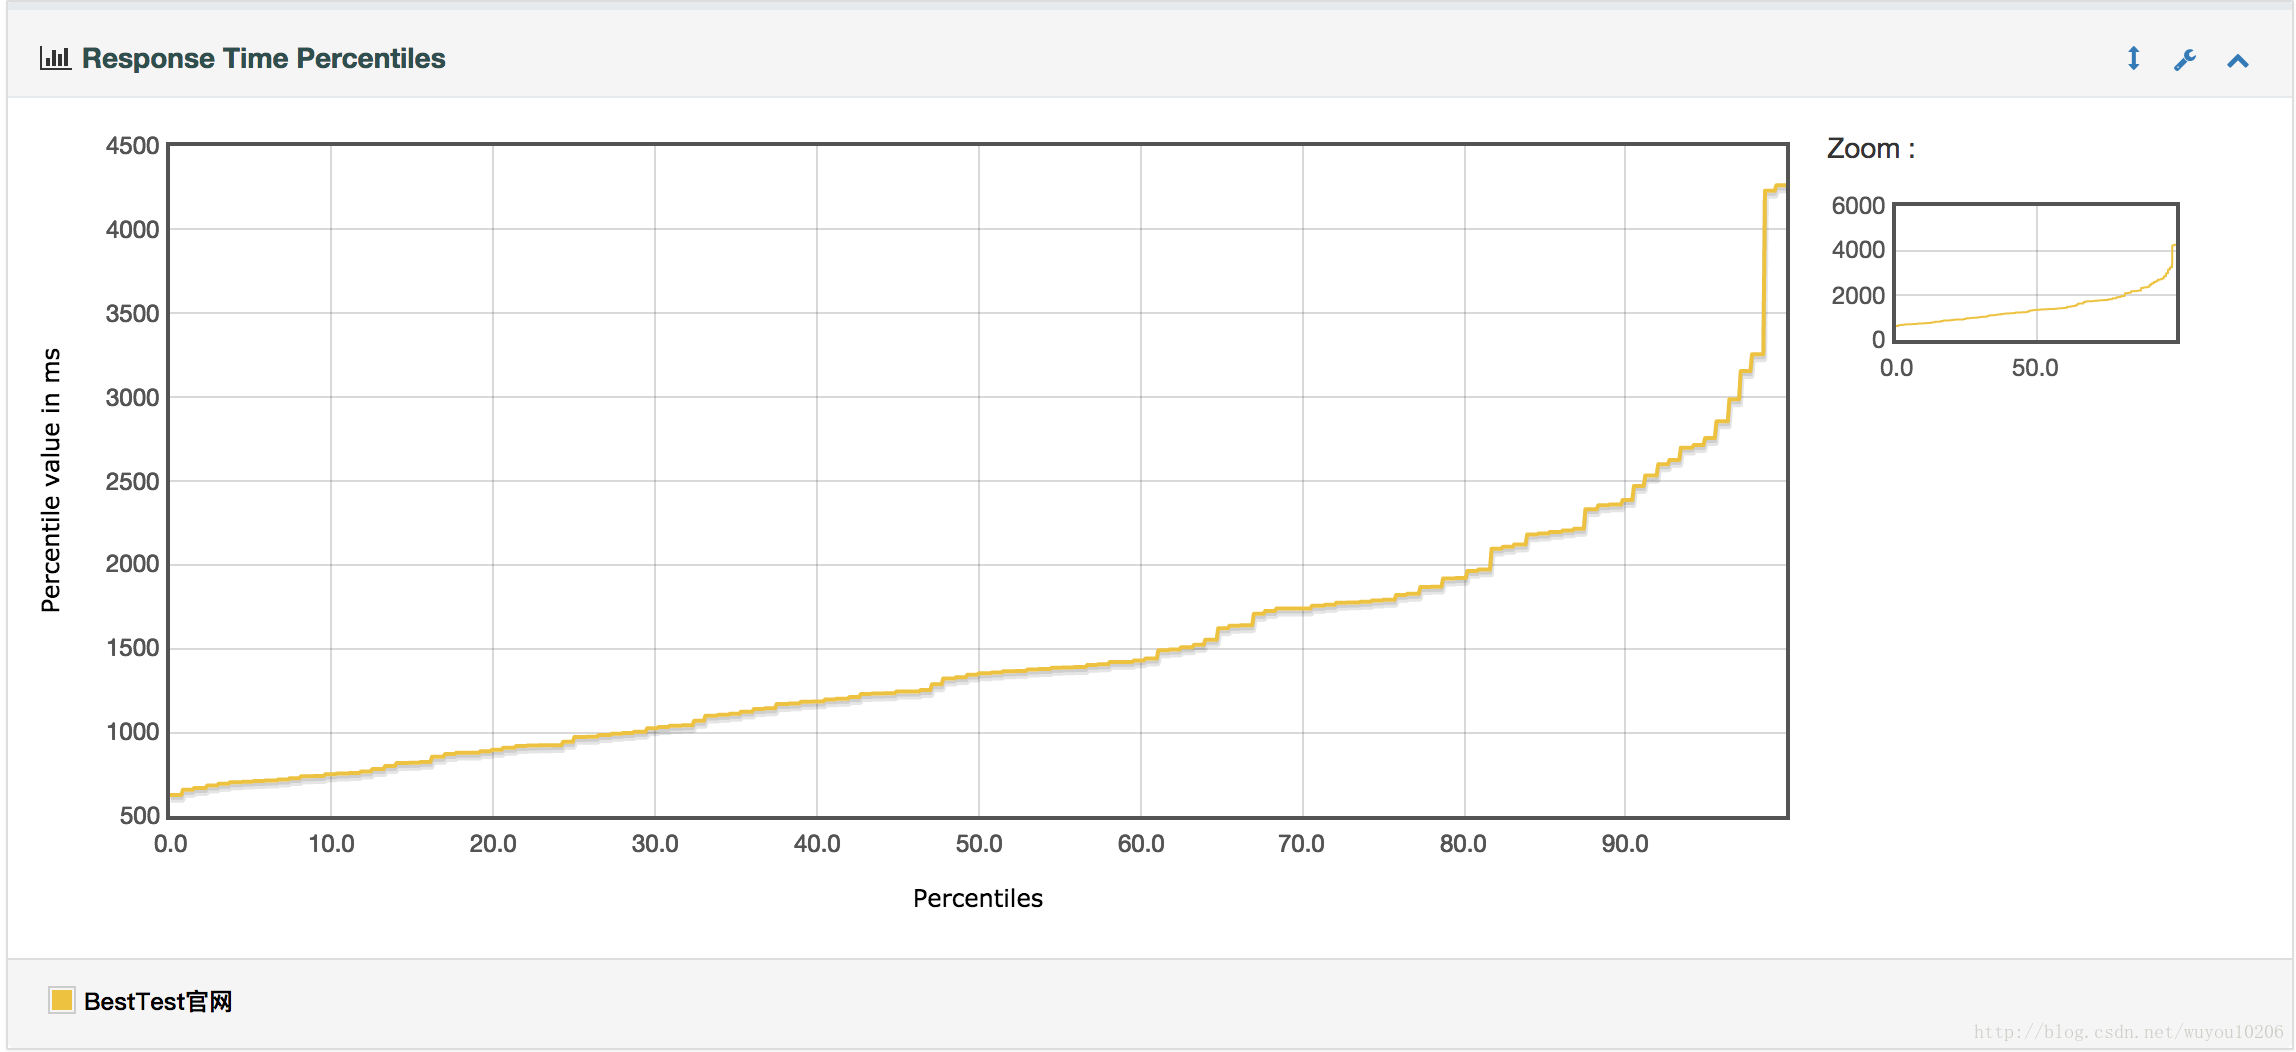This screenshot has height=1052, width=2296.
Task: Click the Percentile value in ms axis title
Action: coord(51,480)
